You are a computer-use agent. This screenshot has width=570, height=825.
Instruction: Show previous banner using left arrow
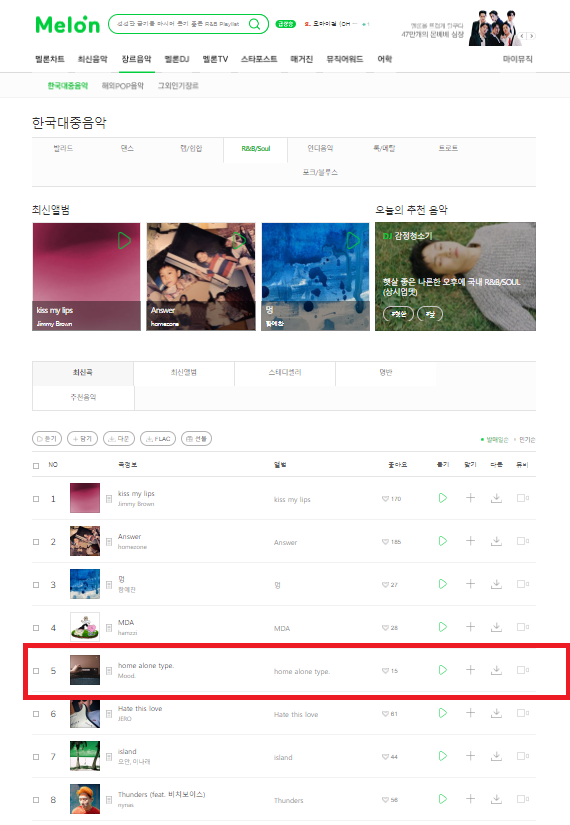523,36
